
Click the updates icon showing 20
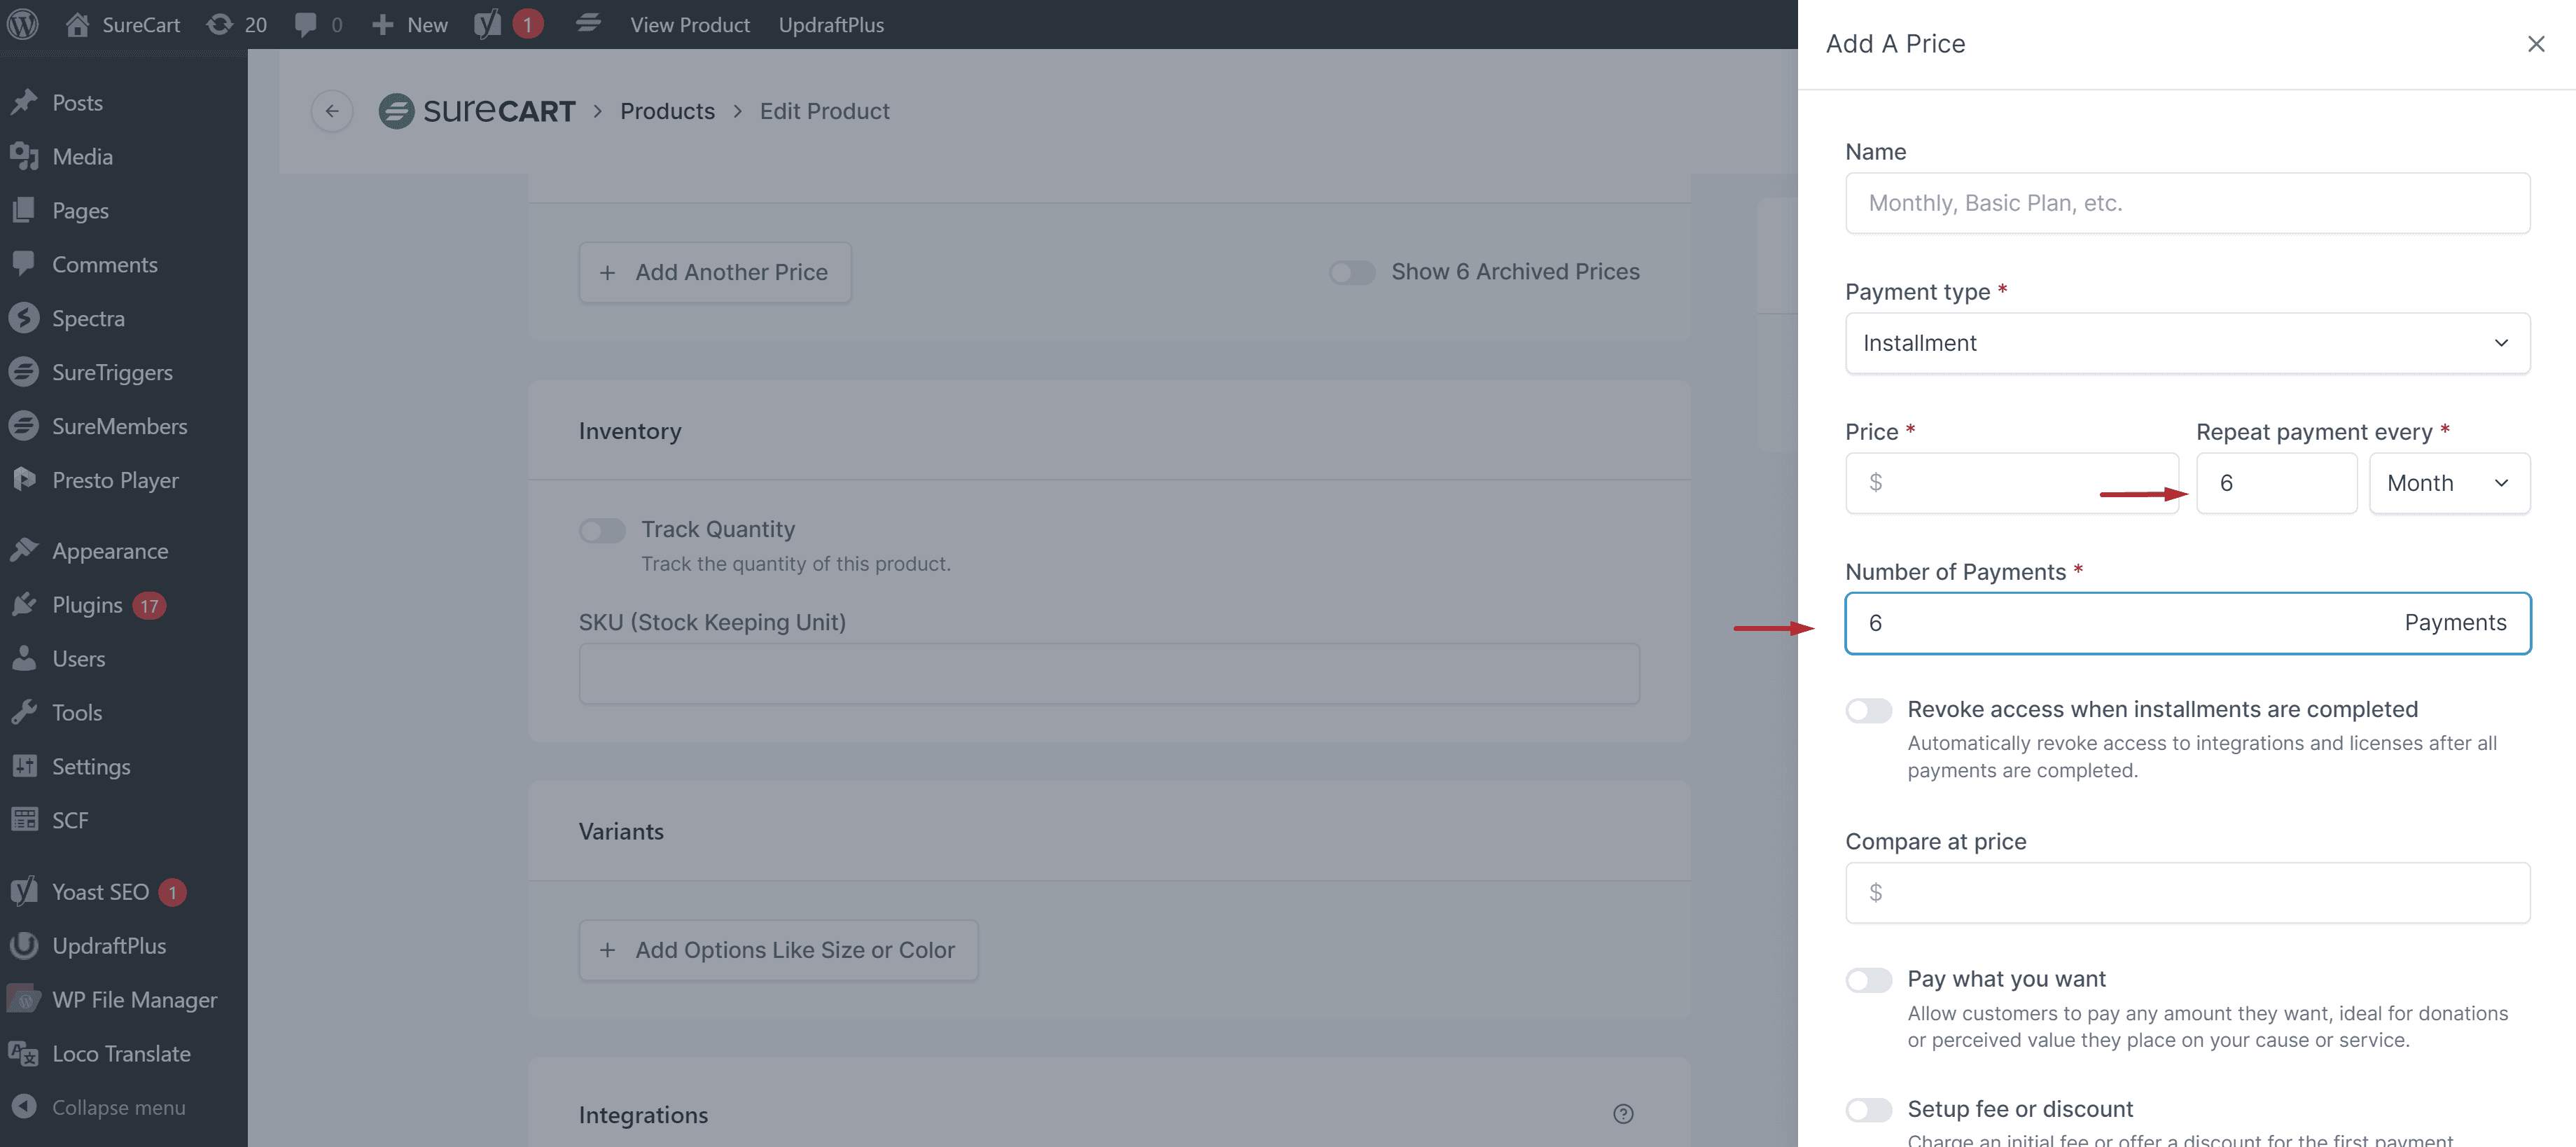point(220,24)
